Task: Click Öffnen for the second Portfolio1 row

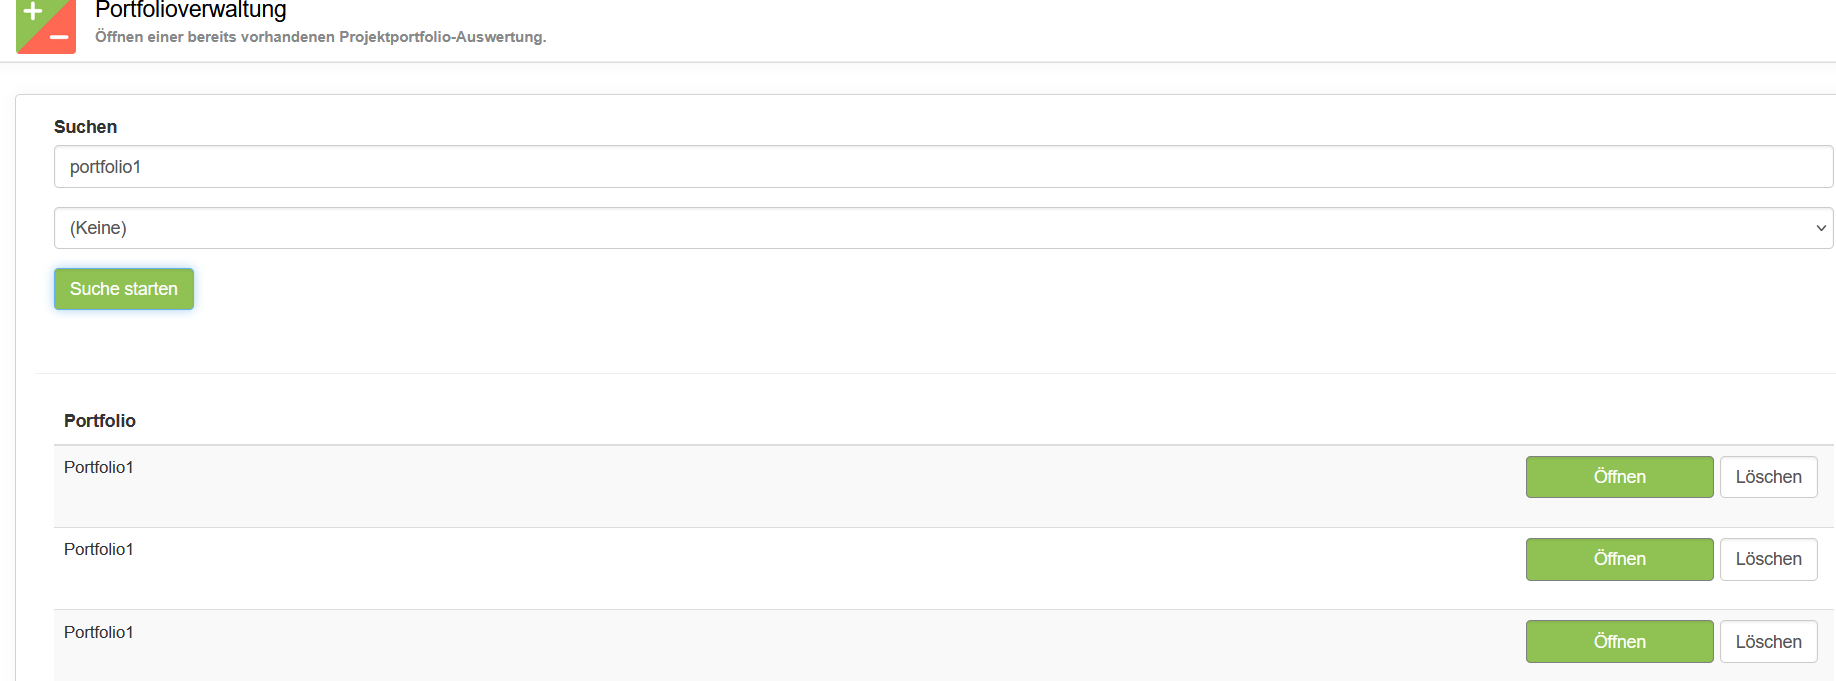Action: click(x=1618, y=559)
